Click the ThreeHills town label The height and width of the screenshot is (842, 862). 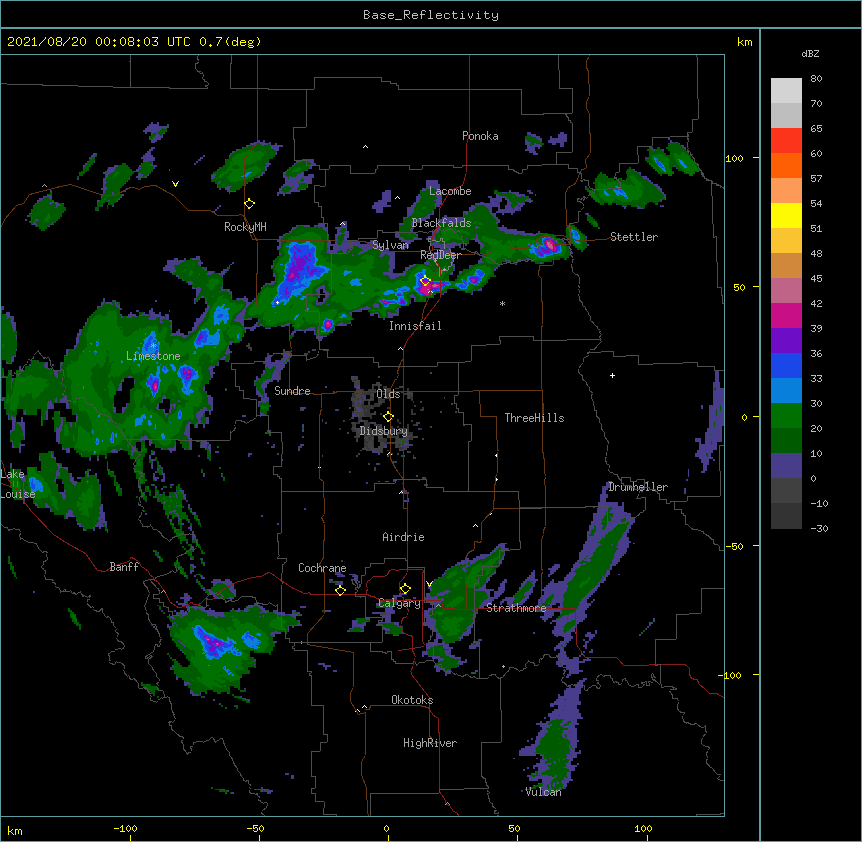534,418
